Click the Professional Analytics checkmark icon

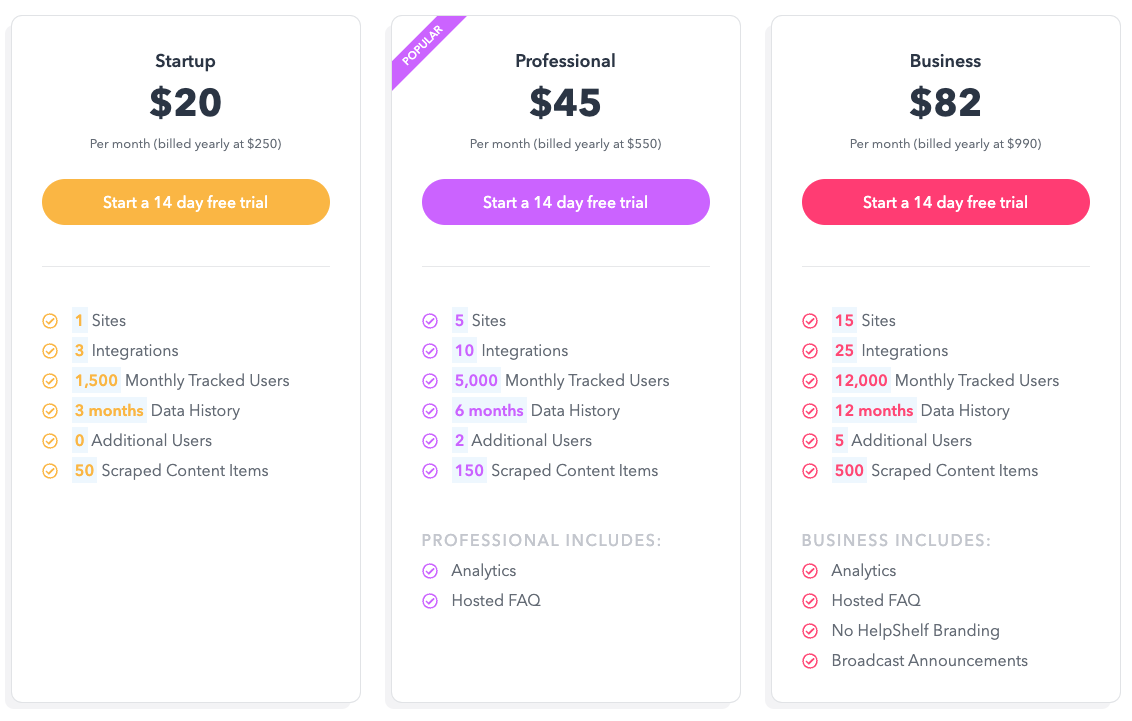(430, 571)
